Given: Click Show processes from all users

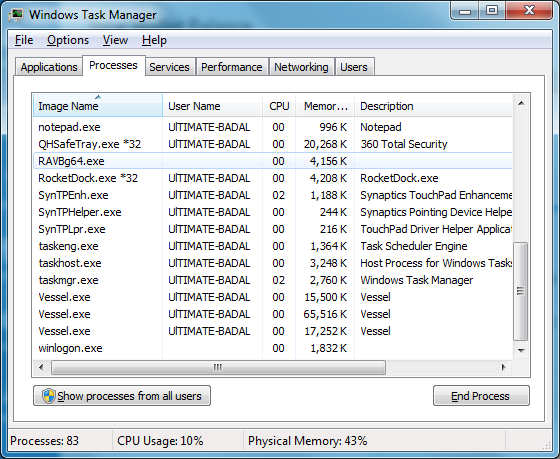Looking at the screenshot, I should point(122,396).
